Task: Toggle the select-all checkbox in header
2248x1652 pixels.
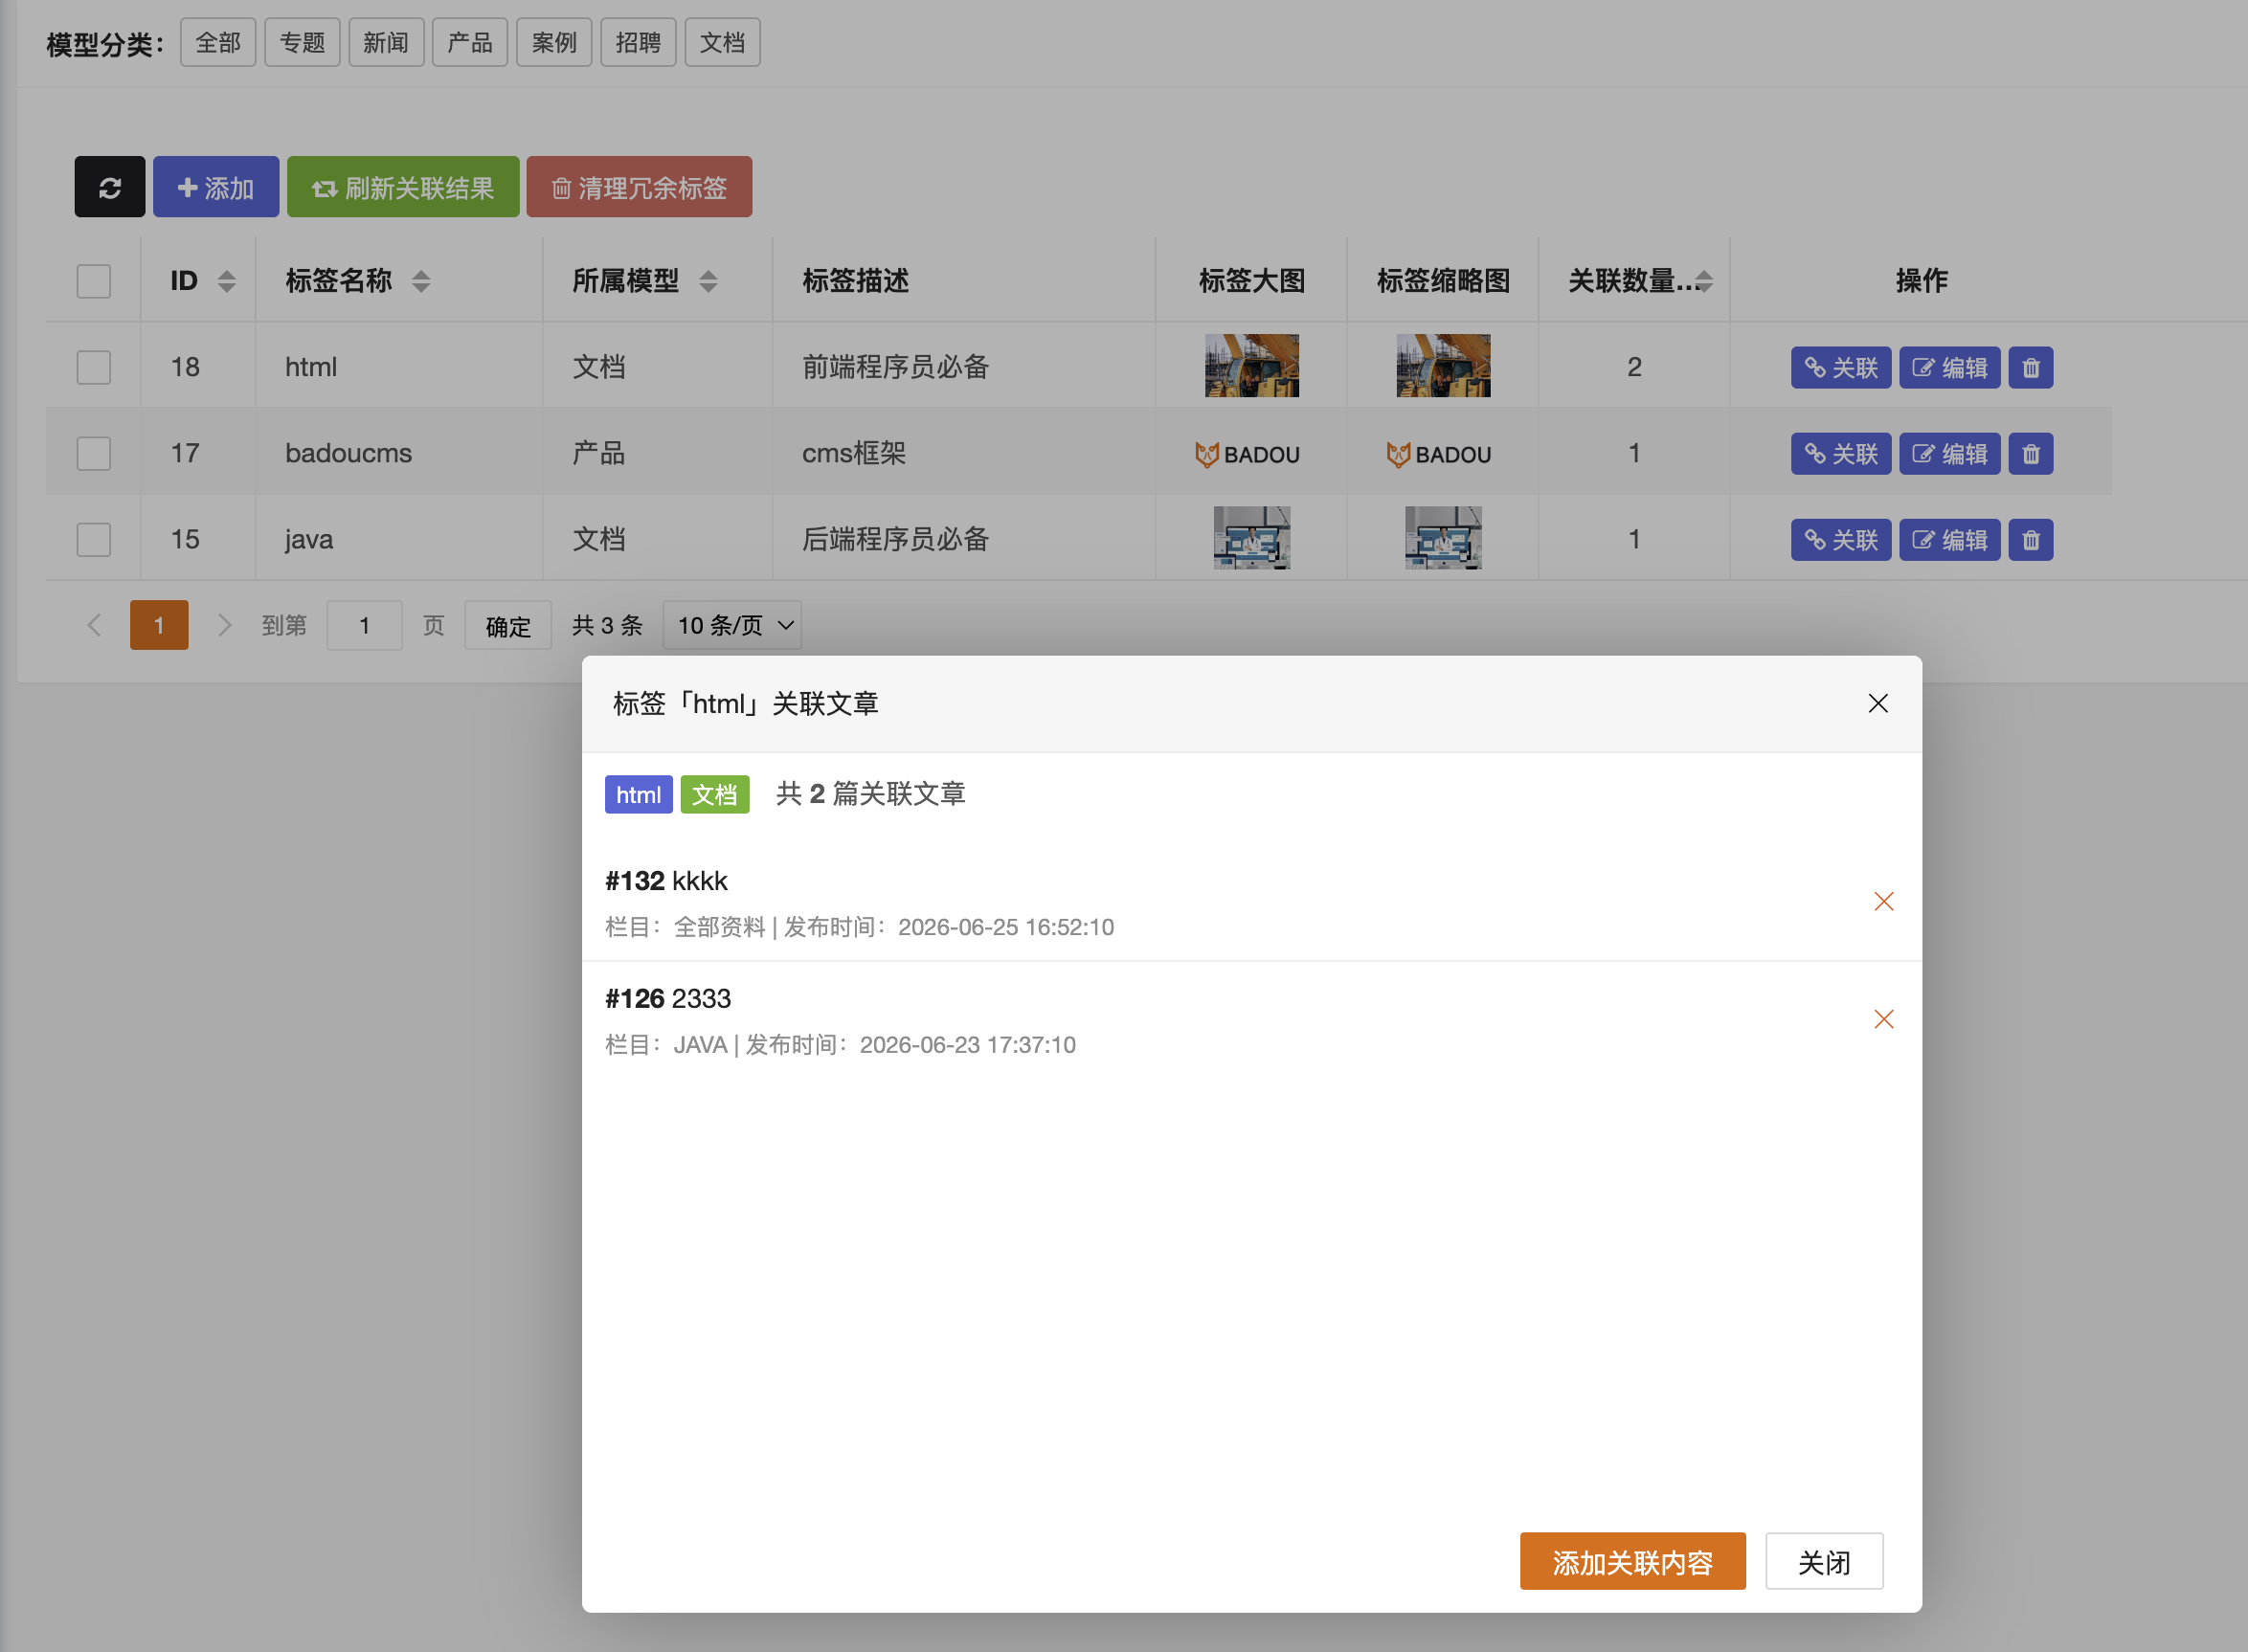Action: [94, 281]
